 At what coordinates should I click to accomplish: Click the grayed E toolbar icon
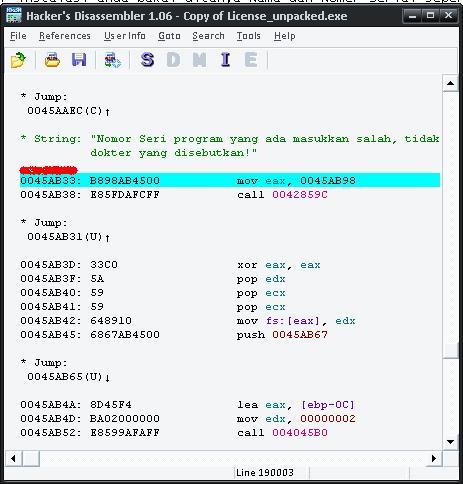pos(251,60)
